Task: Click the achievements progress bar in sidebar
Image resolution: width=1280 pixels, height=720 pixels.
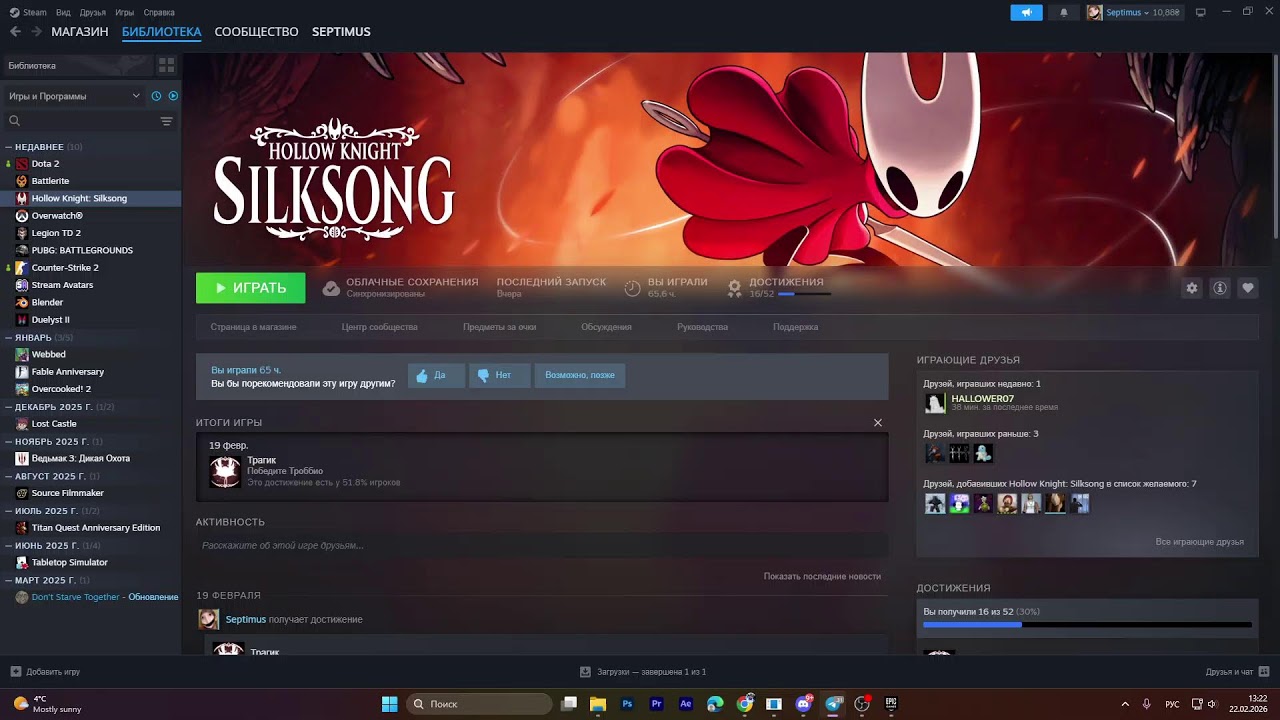Action: [x=1087, y=625]
